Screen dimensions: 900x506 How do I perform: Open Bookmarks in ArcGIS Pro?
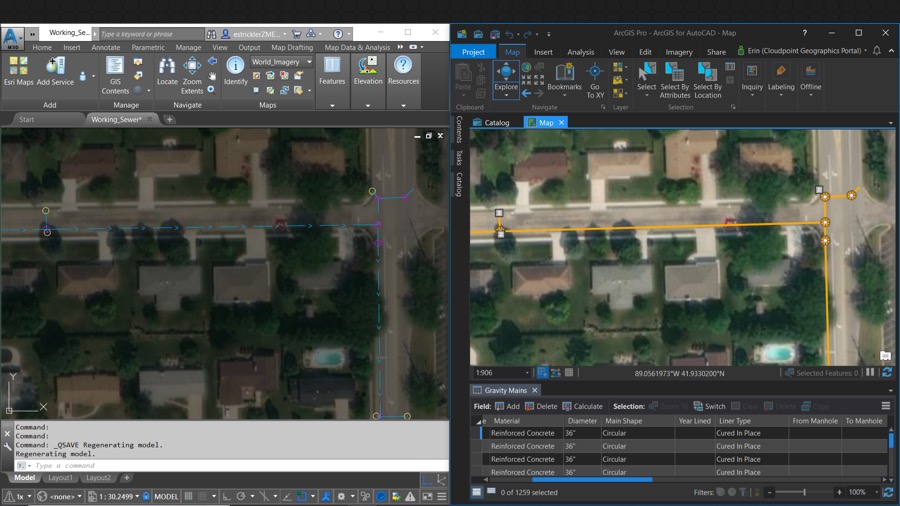(x=564, y=79)
